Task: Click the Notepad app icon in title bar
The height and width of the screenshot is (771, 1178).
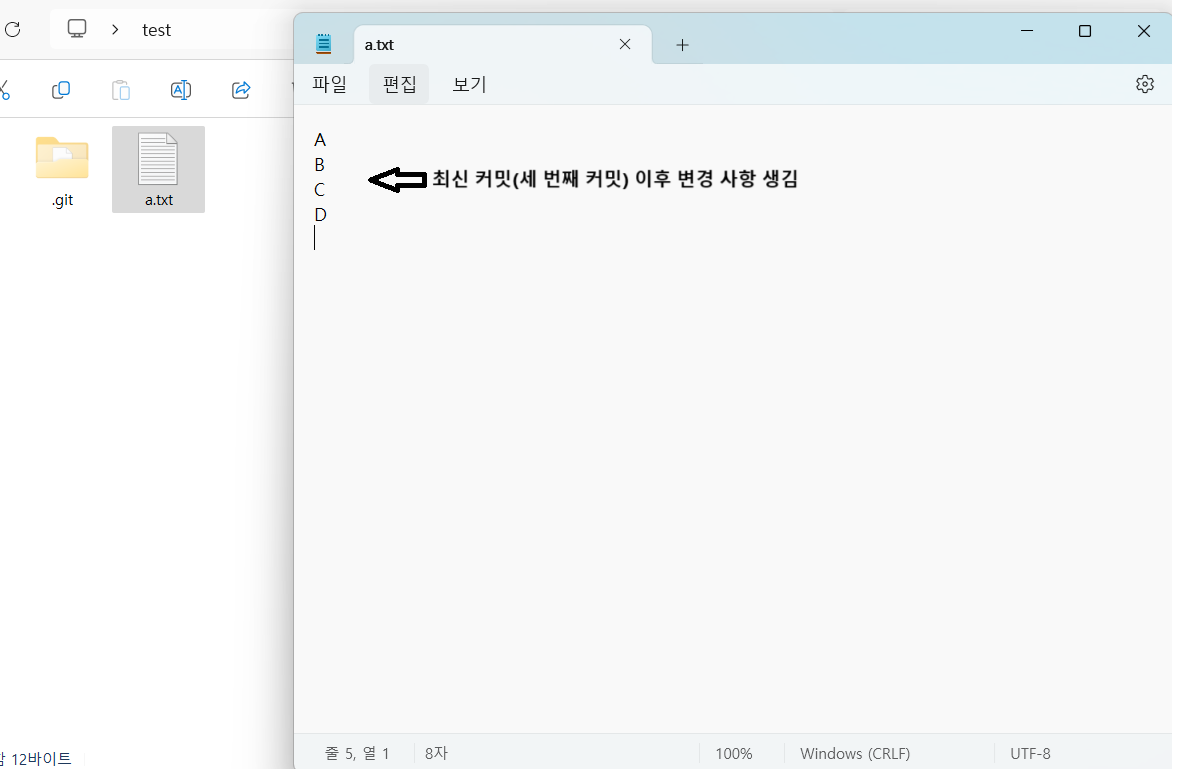Action: (324, 44)
